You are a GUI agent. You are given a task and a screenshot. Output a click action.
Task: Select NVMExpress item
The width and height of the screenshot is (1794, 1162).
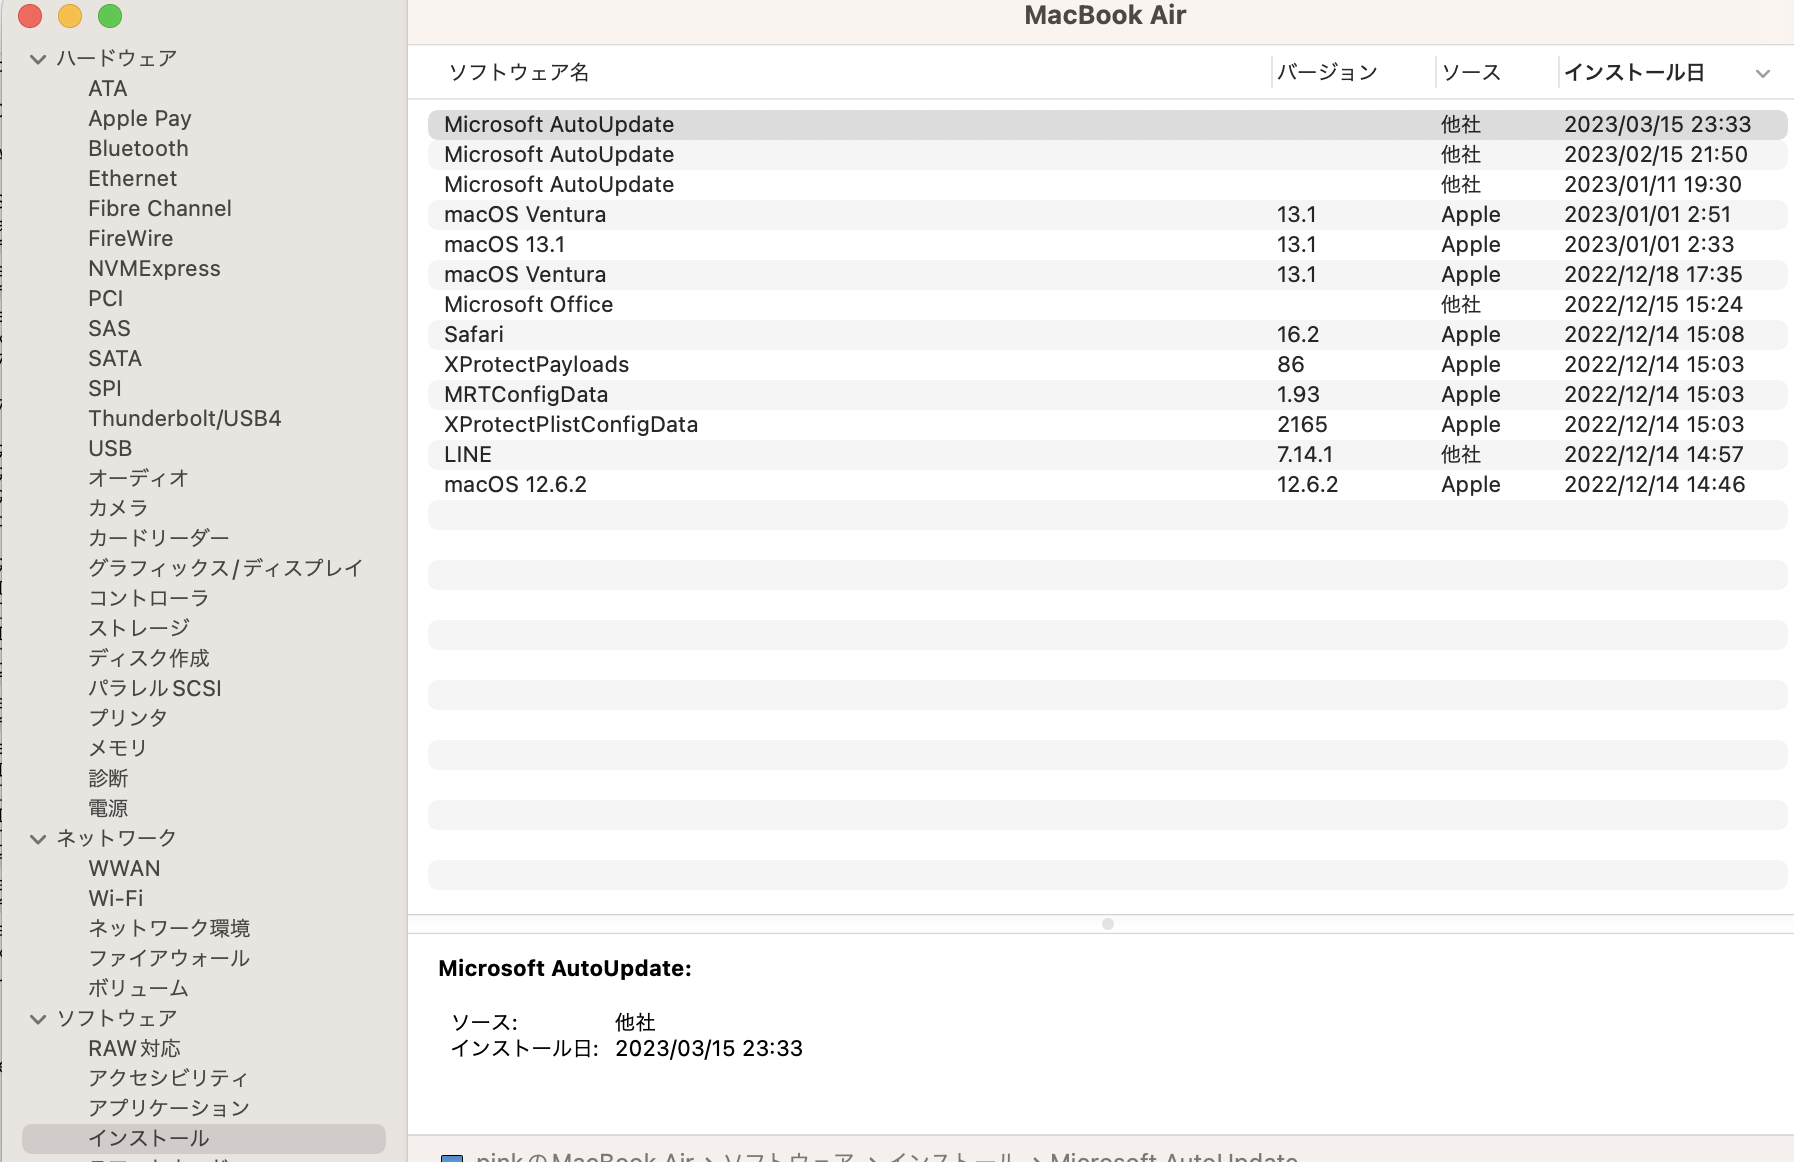tap(154, 269)
